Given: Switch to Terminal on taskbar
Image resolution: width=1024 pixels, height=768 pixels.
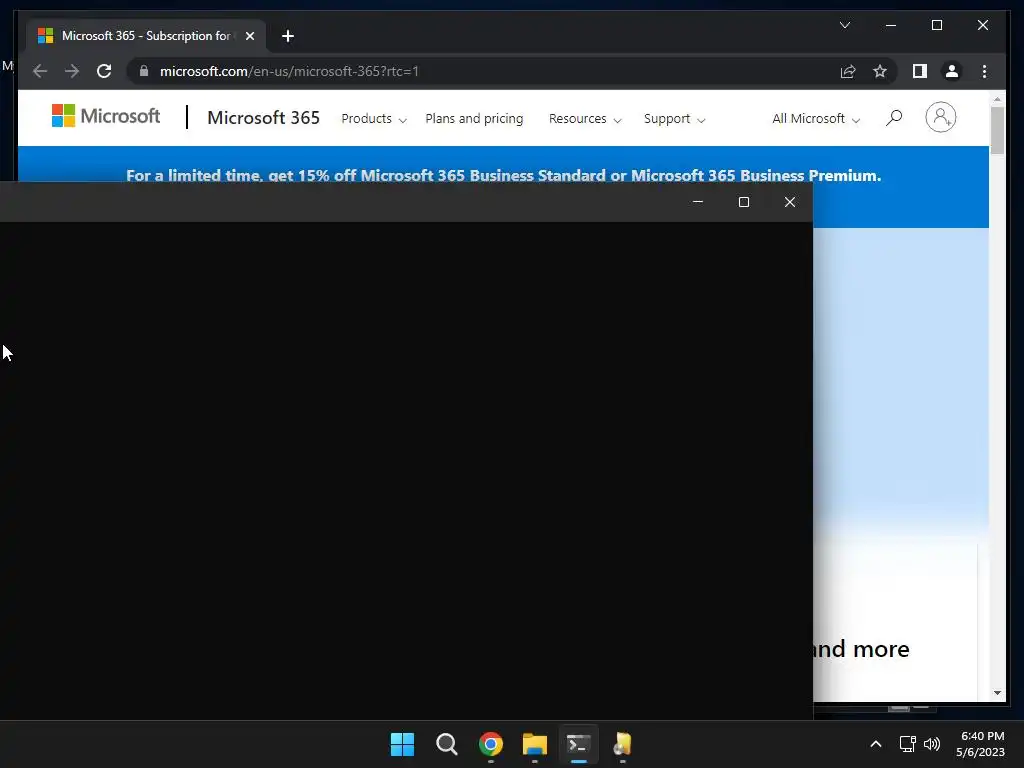Looking at the screenshot, I should (579, 744).
